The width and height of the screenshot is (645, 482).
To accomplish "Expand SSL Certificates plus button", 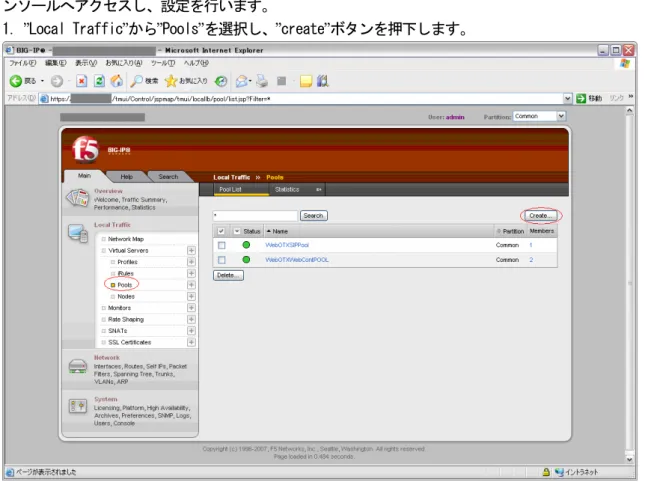I will pyautogui.click(x=191, y=342).
